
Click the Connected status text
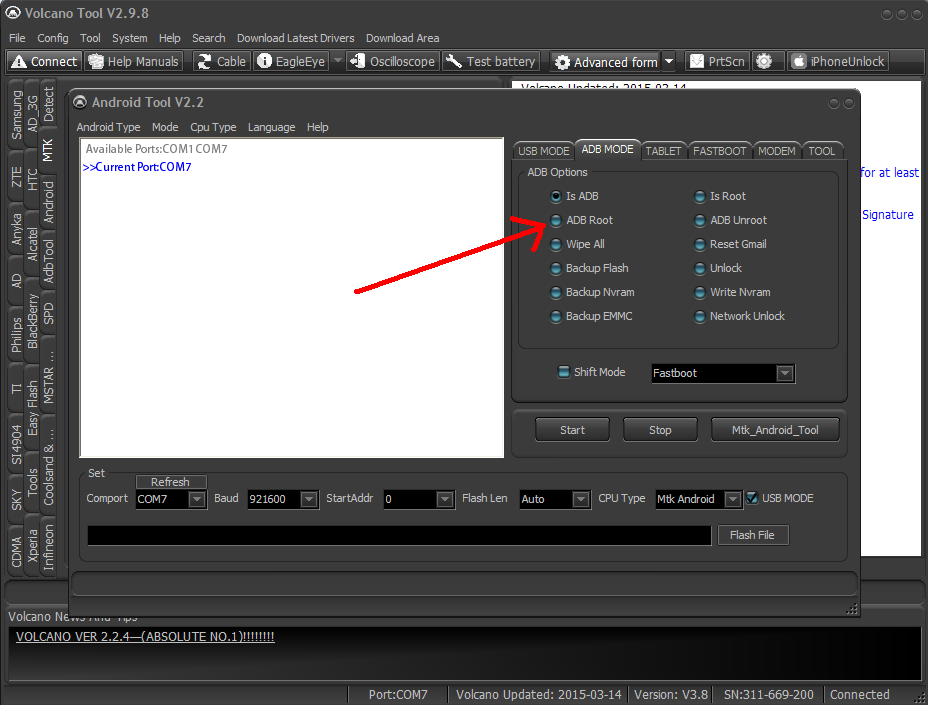[859, 694]
